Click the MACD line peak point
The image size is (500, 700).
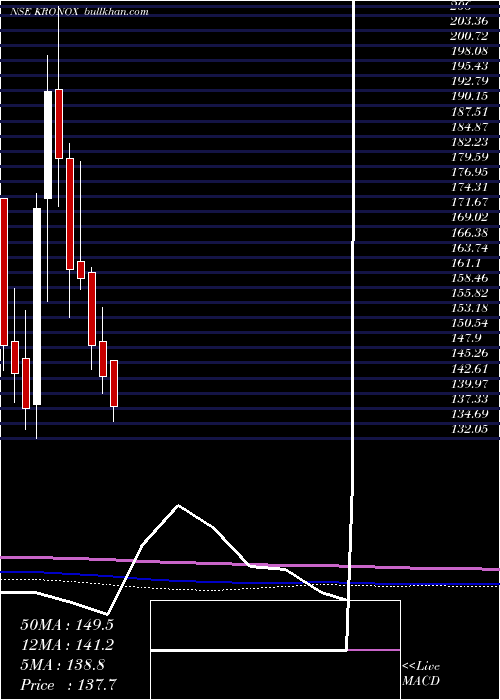(x=179, y=505)
